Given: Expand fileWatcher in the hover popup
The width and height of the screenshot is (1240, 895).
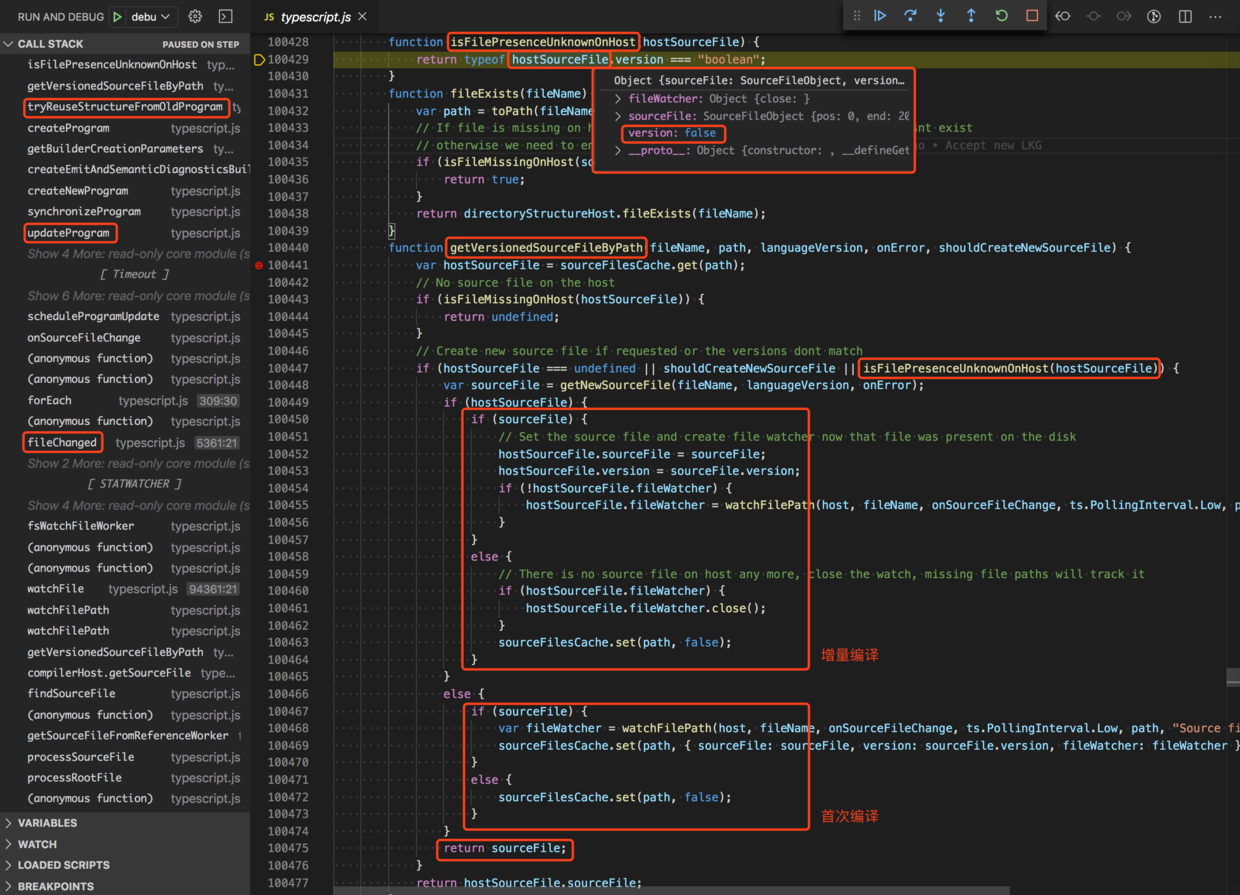Looking at the screenshot, I should pyautogui.click(x=618, y=99).
